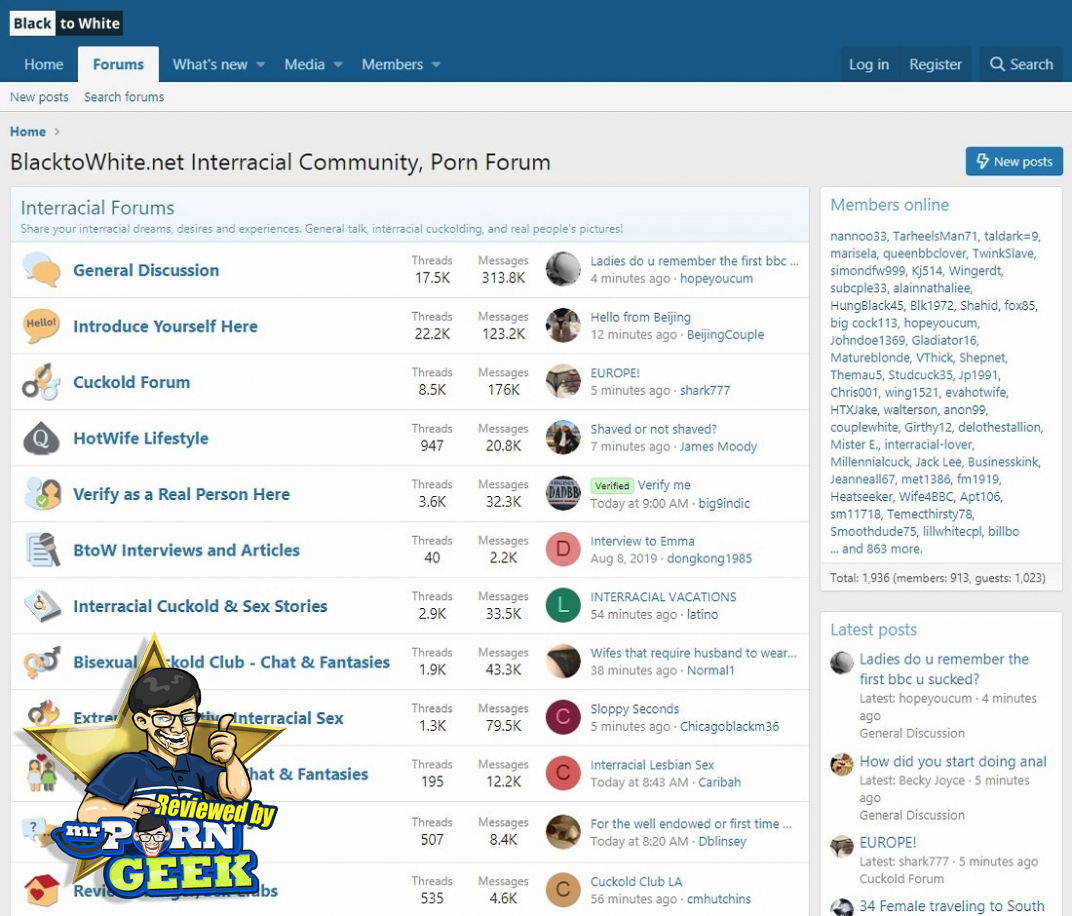Screen dimensions: 1072x916
Task: Open the Media menu item
Action: pyautogui.click(x=304, y=64)
